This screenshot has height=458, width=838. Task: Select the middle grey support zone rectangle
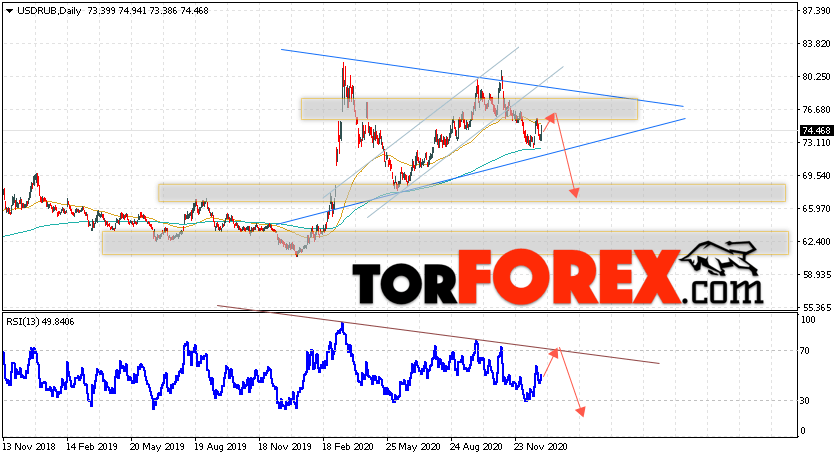(x=472, y=193)
